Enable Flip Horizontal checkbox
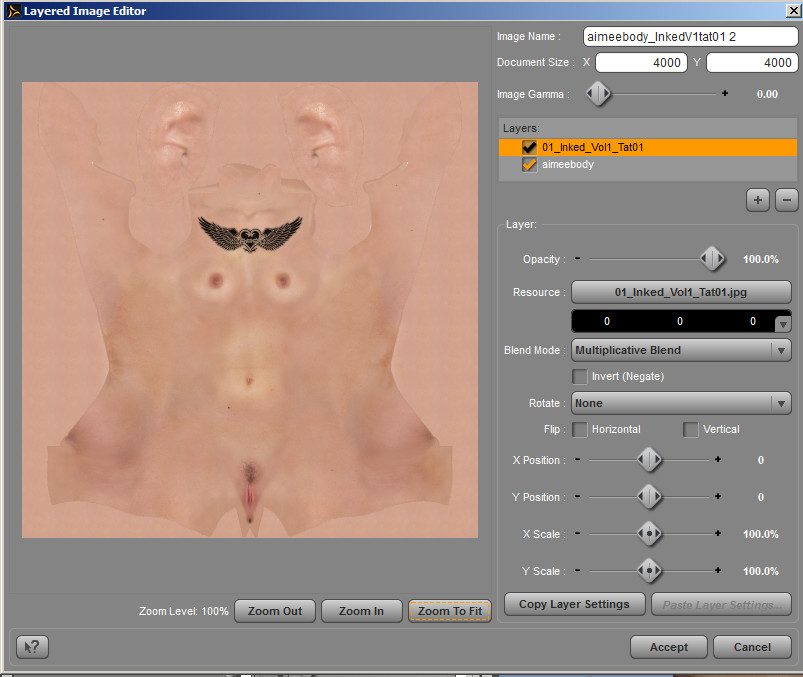 (x=580, y=429)
